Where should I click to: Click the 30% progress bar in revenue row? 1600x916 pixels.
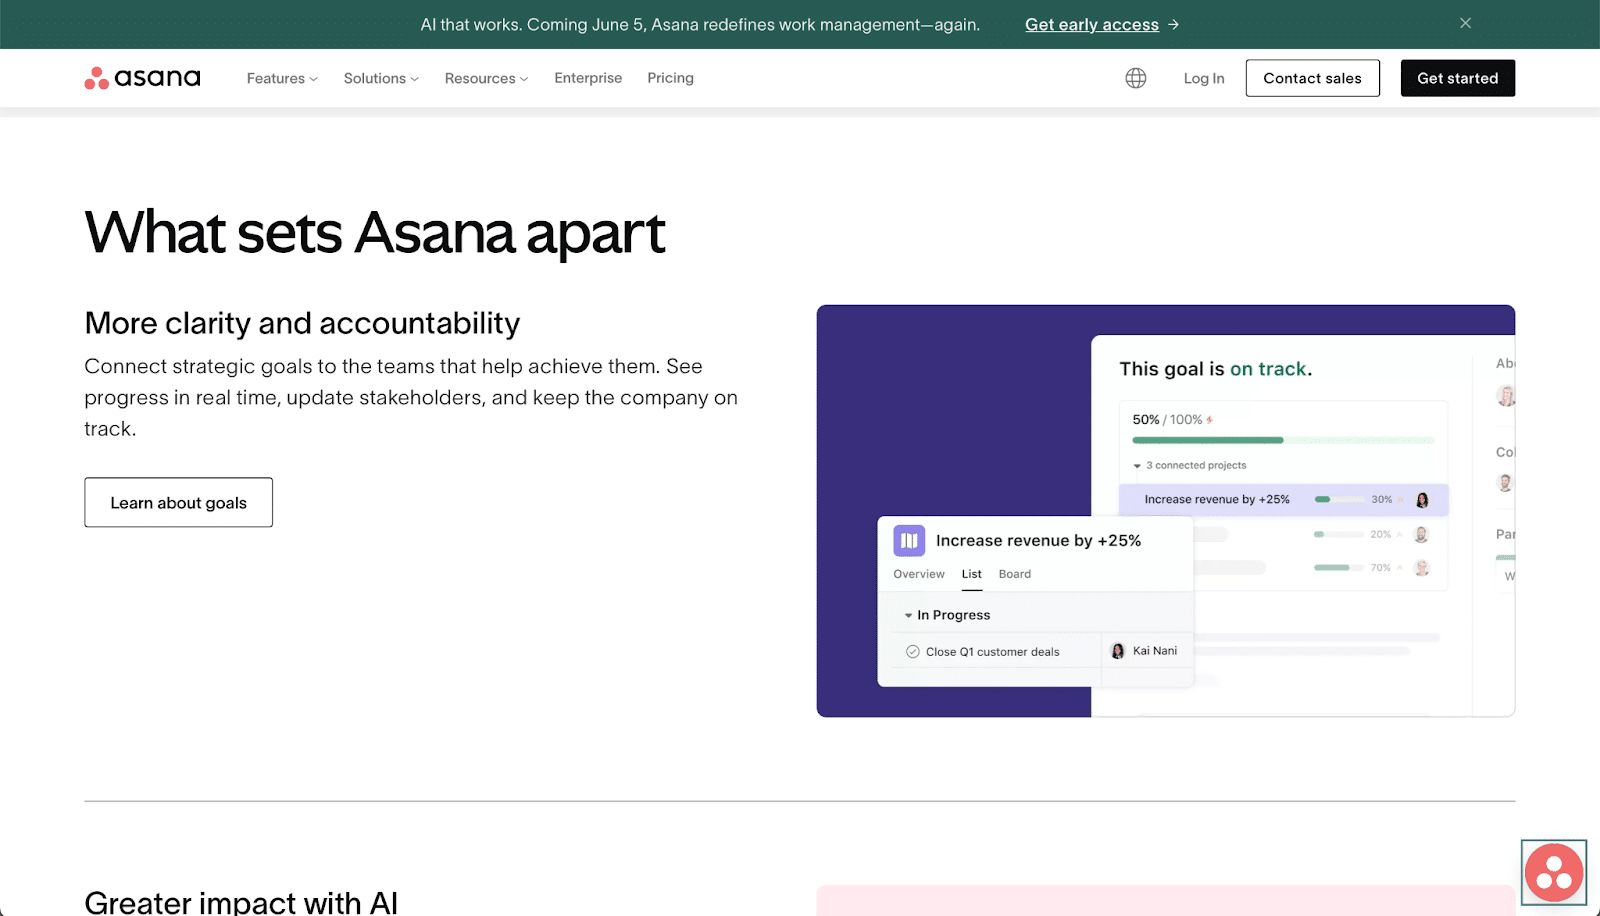point(1339,499)
